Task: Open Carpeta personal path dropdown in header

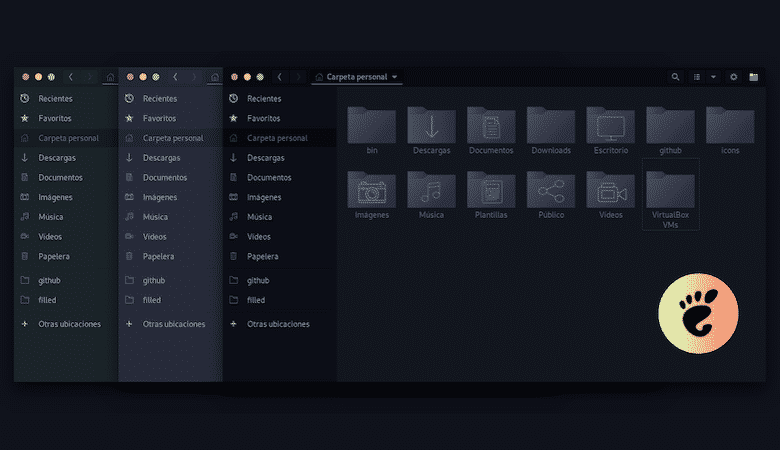Action: coord(357,77)
